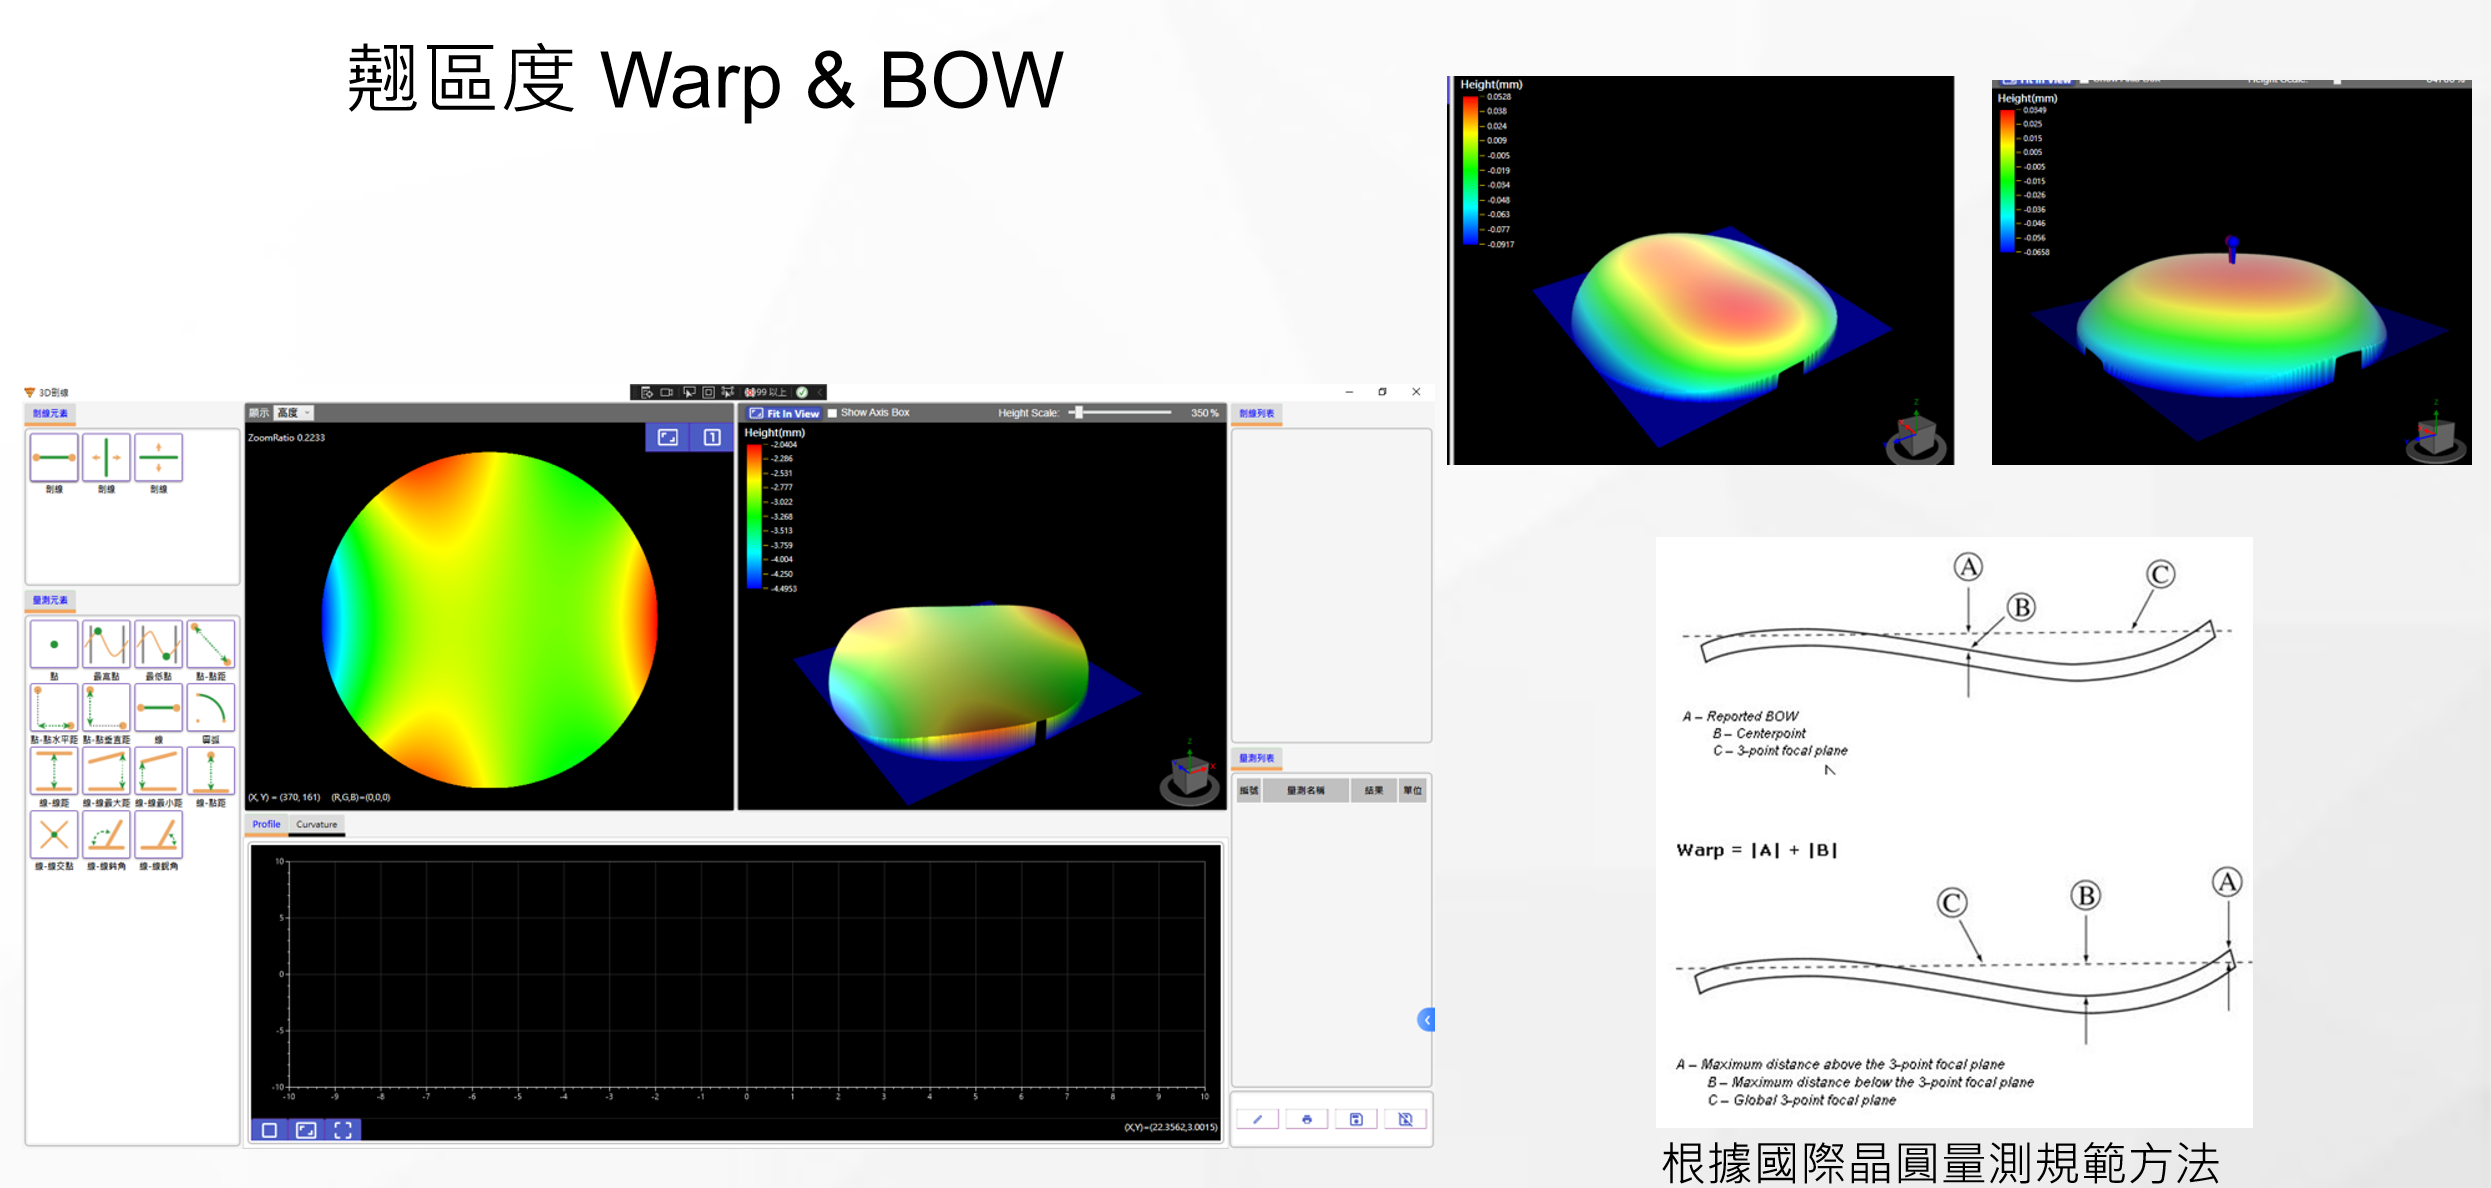Switch to the Curvature tab
Image resolution: width=2491 pixels, height=1188 pixels.
[x=316, y=824]
